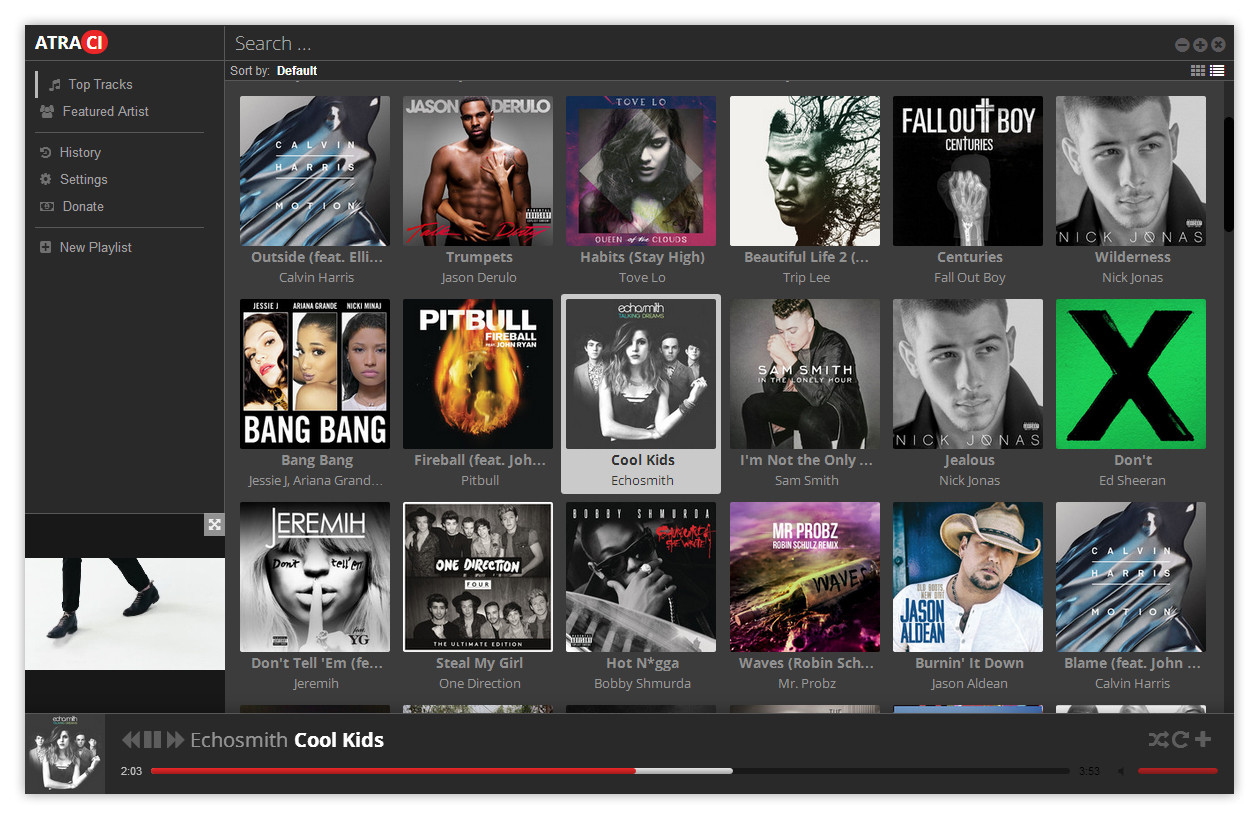Play Blame by Calvin Harris
The image size is (1259, 819).
coord(1131,577)
